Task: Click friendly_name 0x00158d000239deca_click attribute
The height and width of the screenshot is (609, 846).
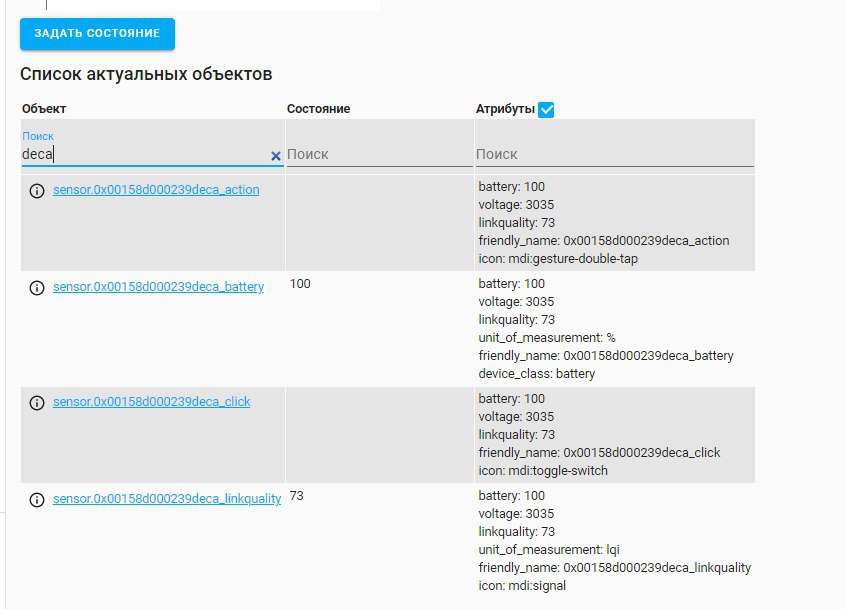Action: (599, 453)
